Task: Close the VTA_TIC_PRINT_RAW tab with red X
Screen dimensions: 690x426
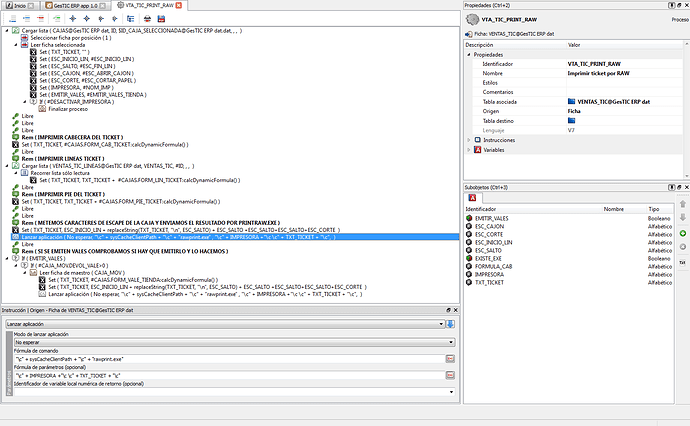Action: point(179,5)
